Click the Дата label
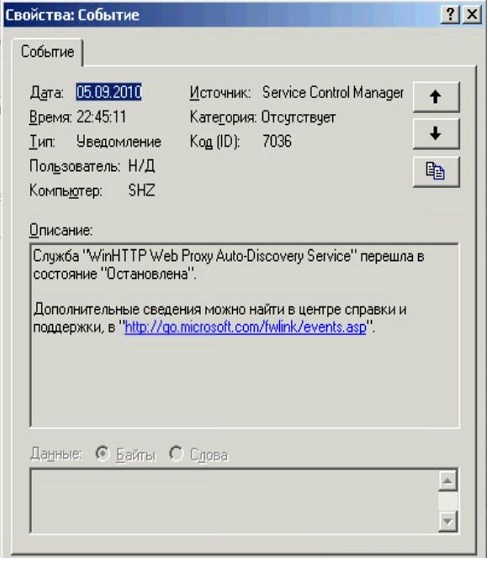 47,93
